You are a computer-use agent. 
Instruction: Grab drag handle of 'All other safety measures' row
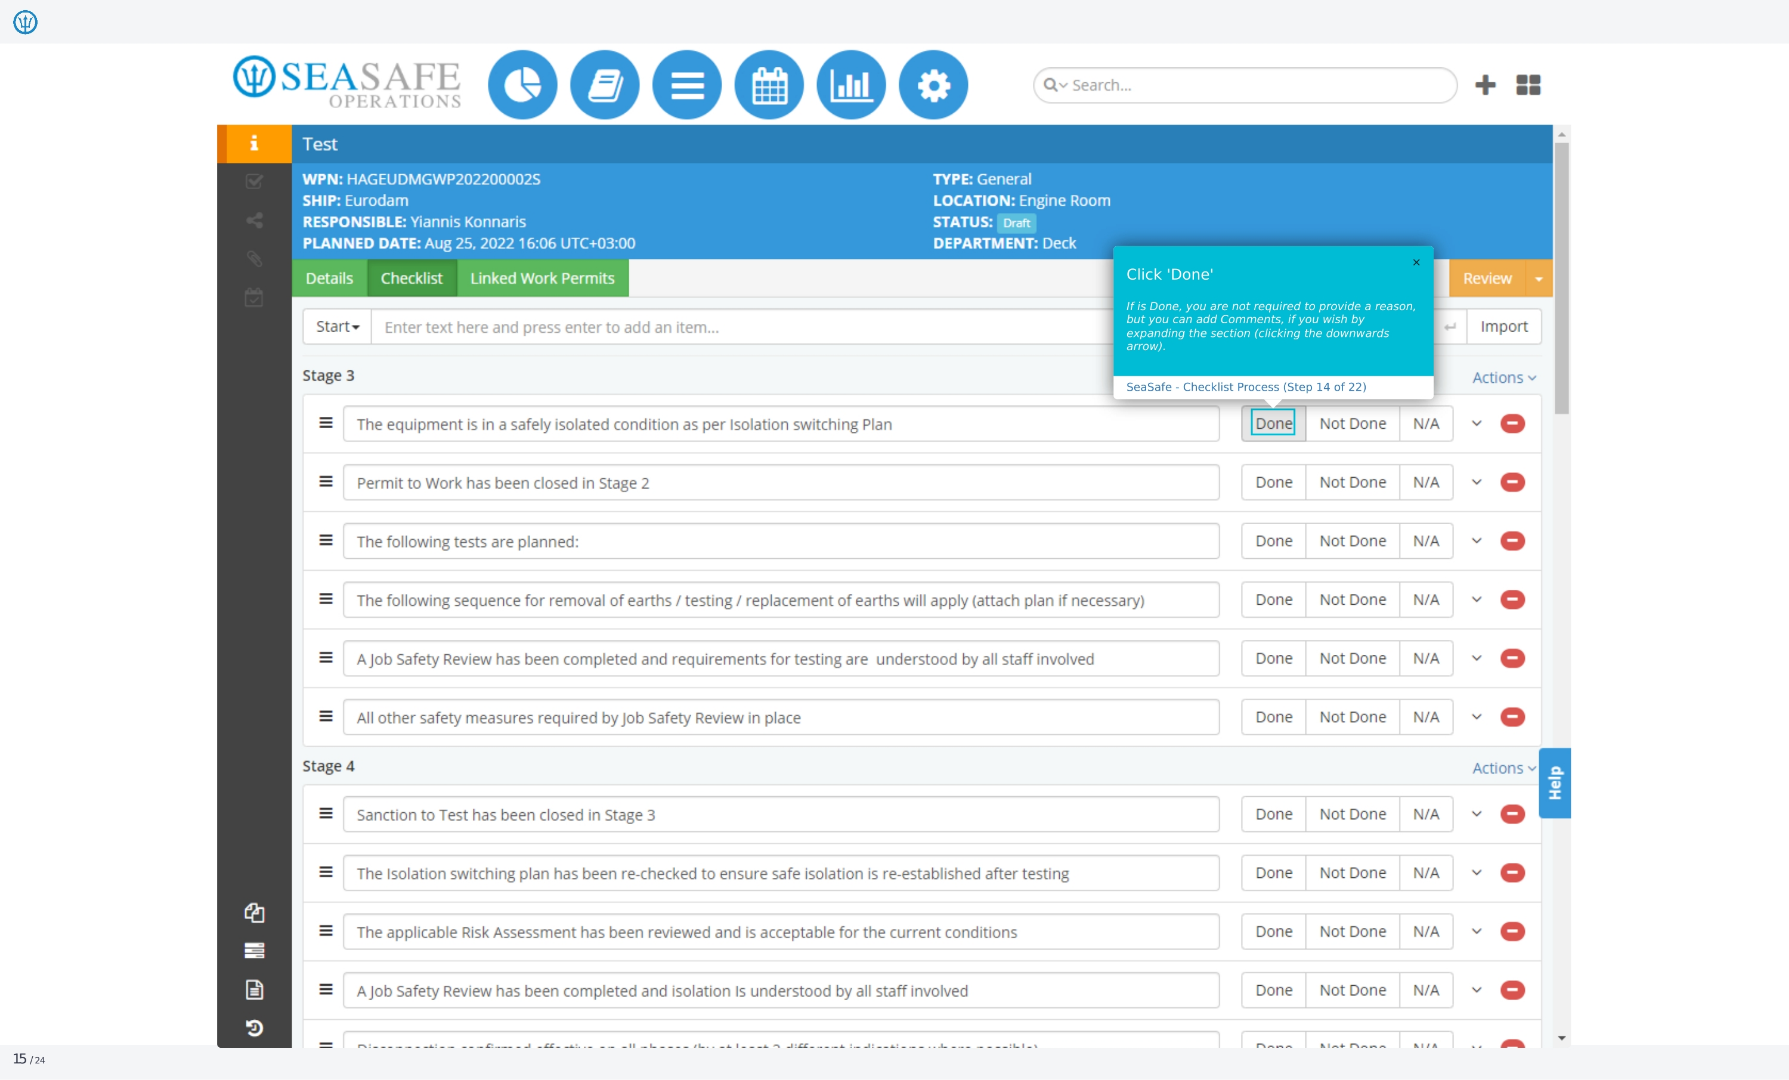point(326,717)
